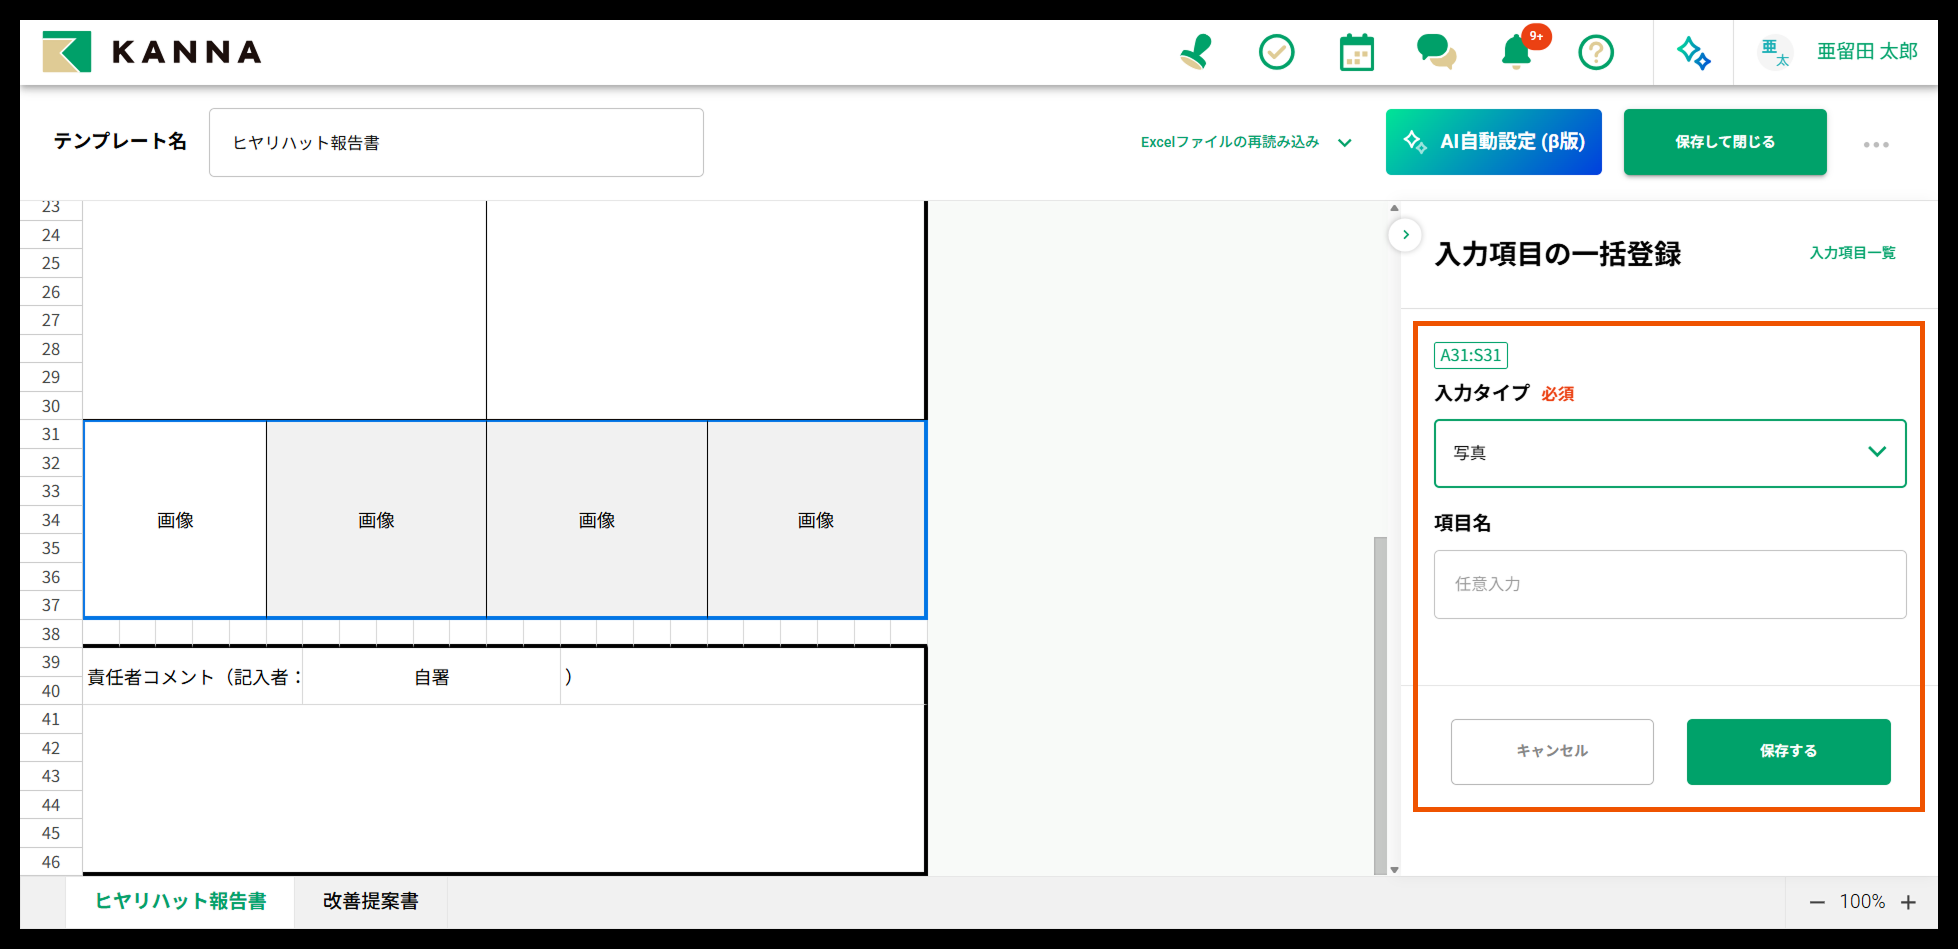Open the checkmark tasks icon
This screenshot has width=1958, height=949.
[1276, 52]
